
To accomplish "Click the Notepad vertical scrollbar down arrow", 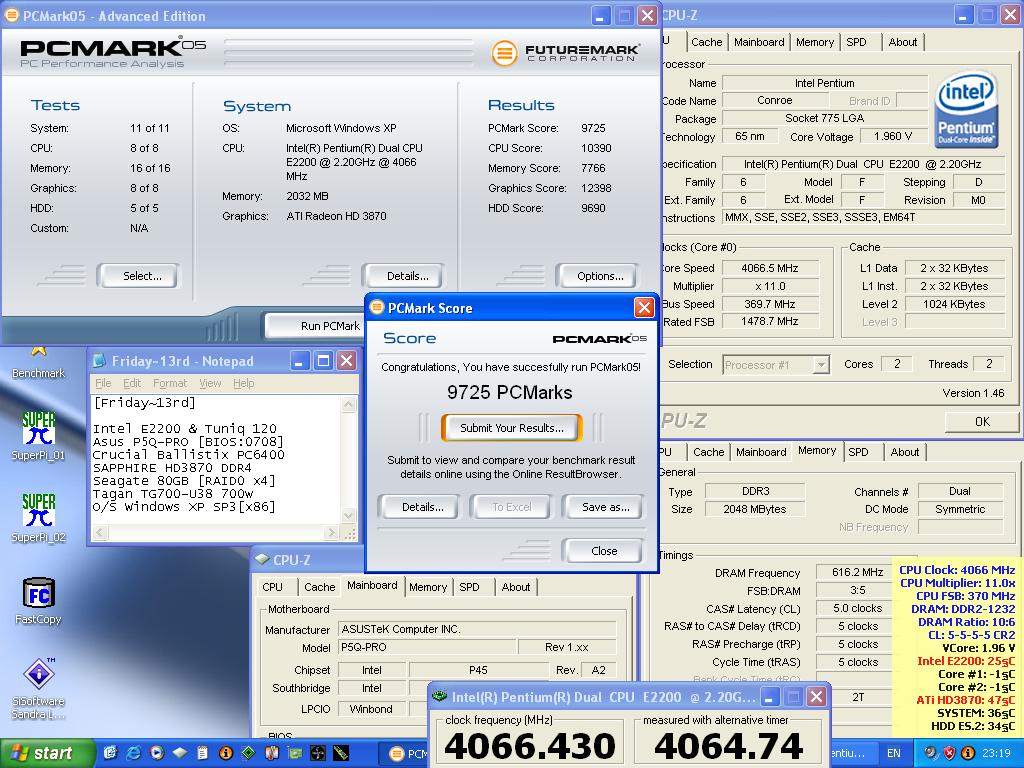I will point(349,515).
